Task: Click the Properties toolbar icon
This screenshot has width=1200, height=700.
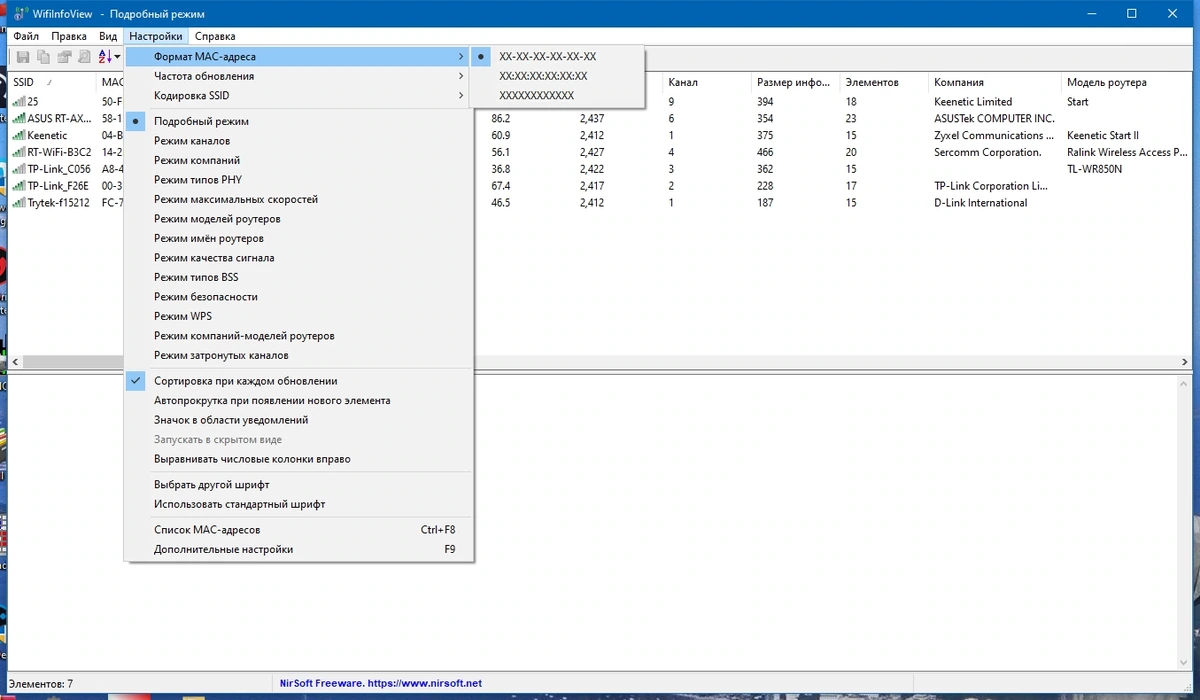Action: (64, 58)
